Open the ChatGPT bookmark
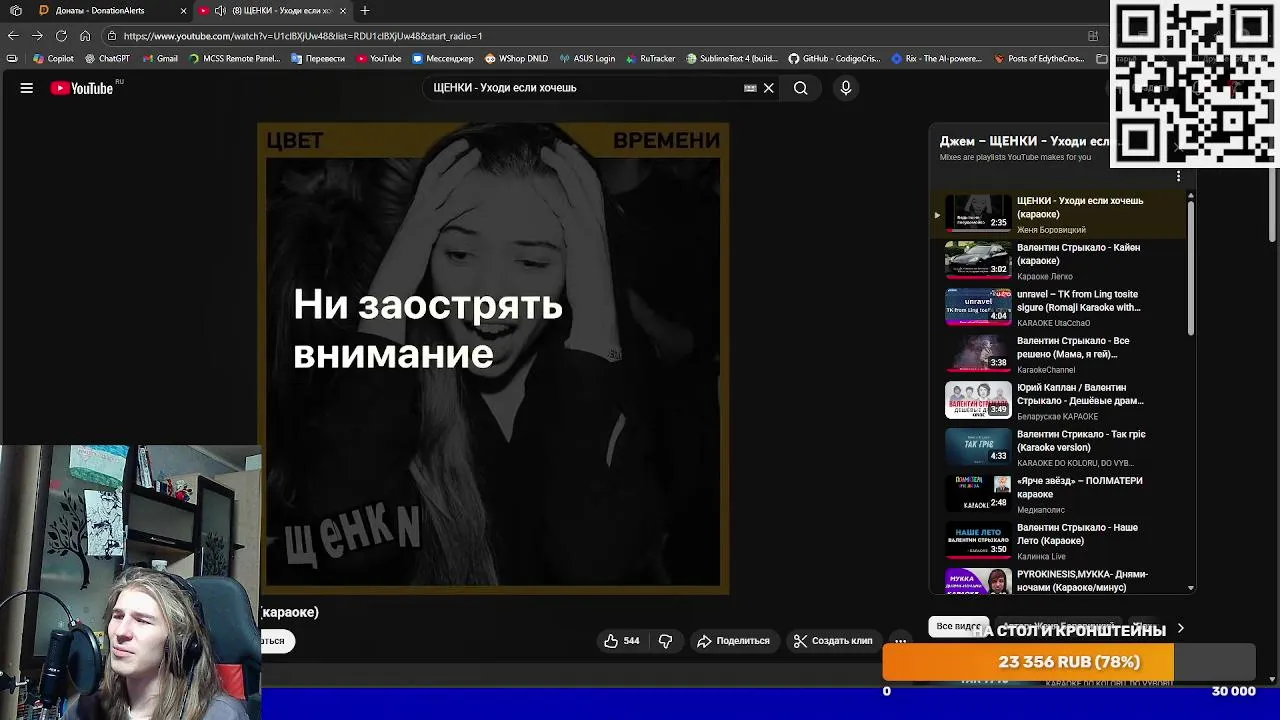 click(107, 59)
